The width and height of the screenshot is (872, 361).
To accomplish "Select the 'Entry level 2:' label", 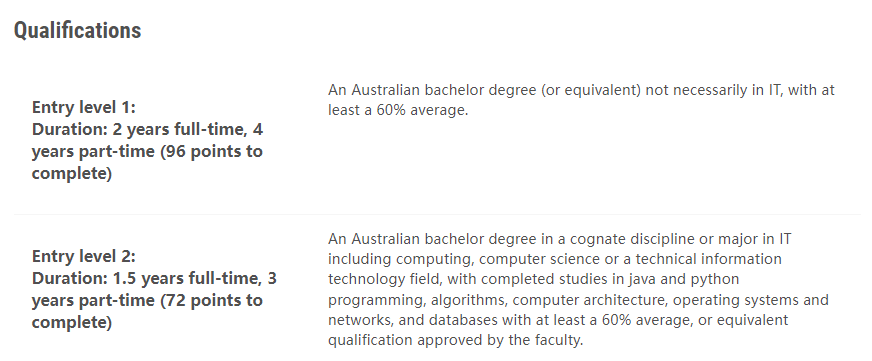I will click(83, 256).
